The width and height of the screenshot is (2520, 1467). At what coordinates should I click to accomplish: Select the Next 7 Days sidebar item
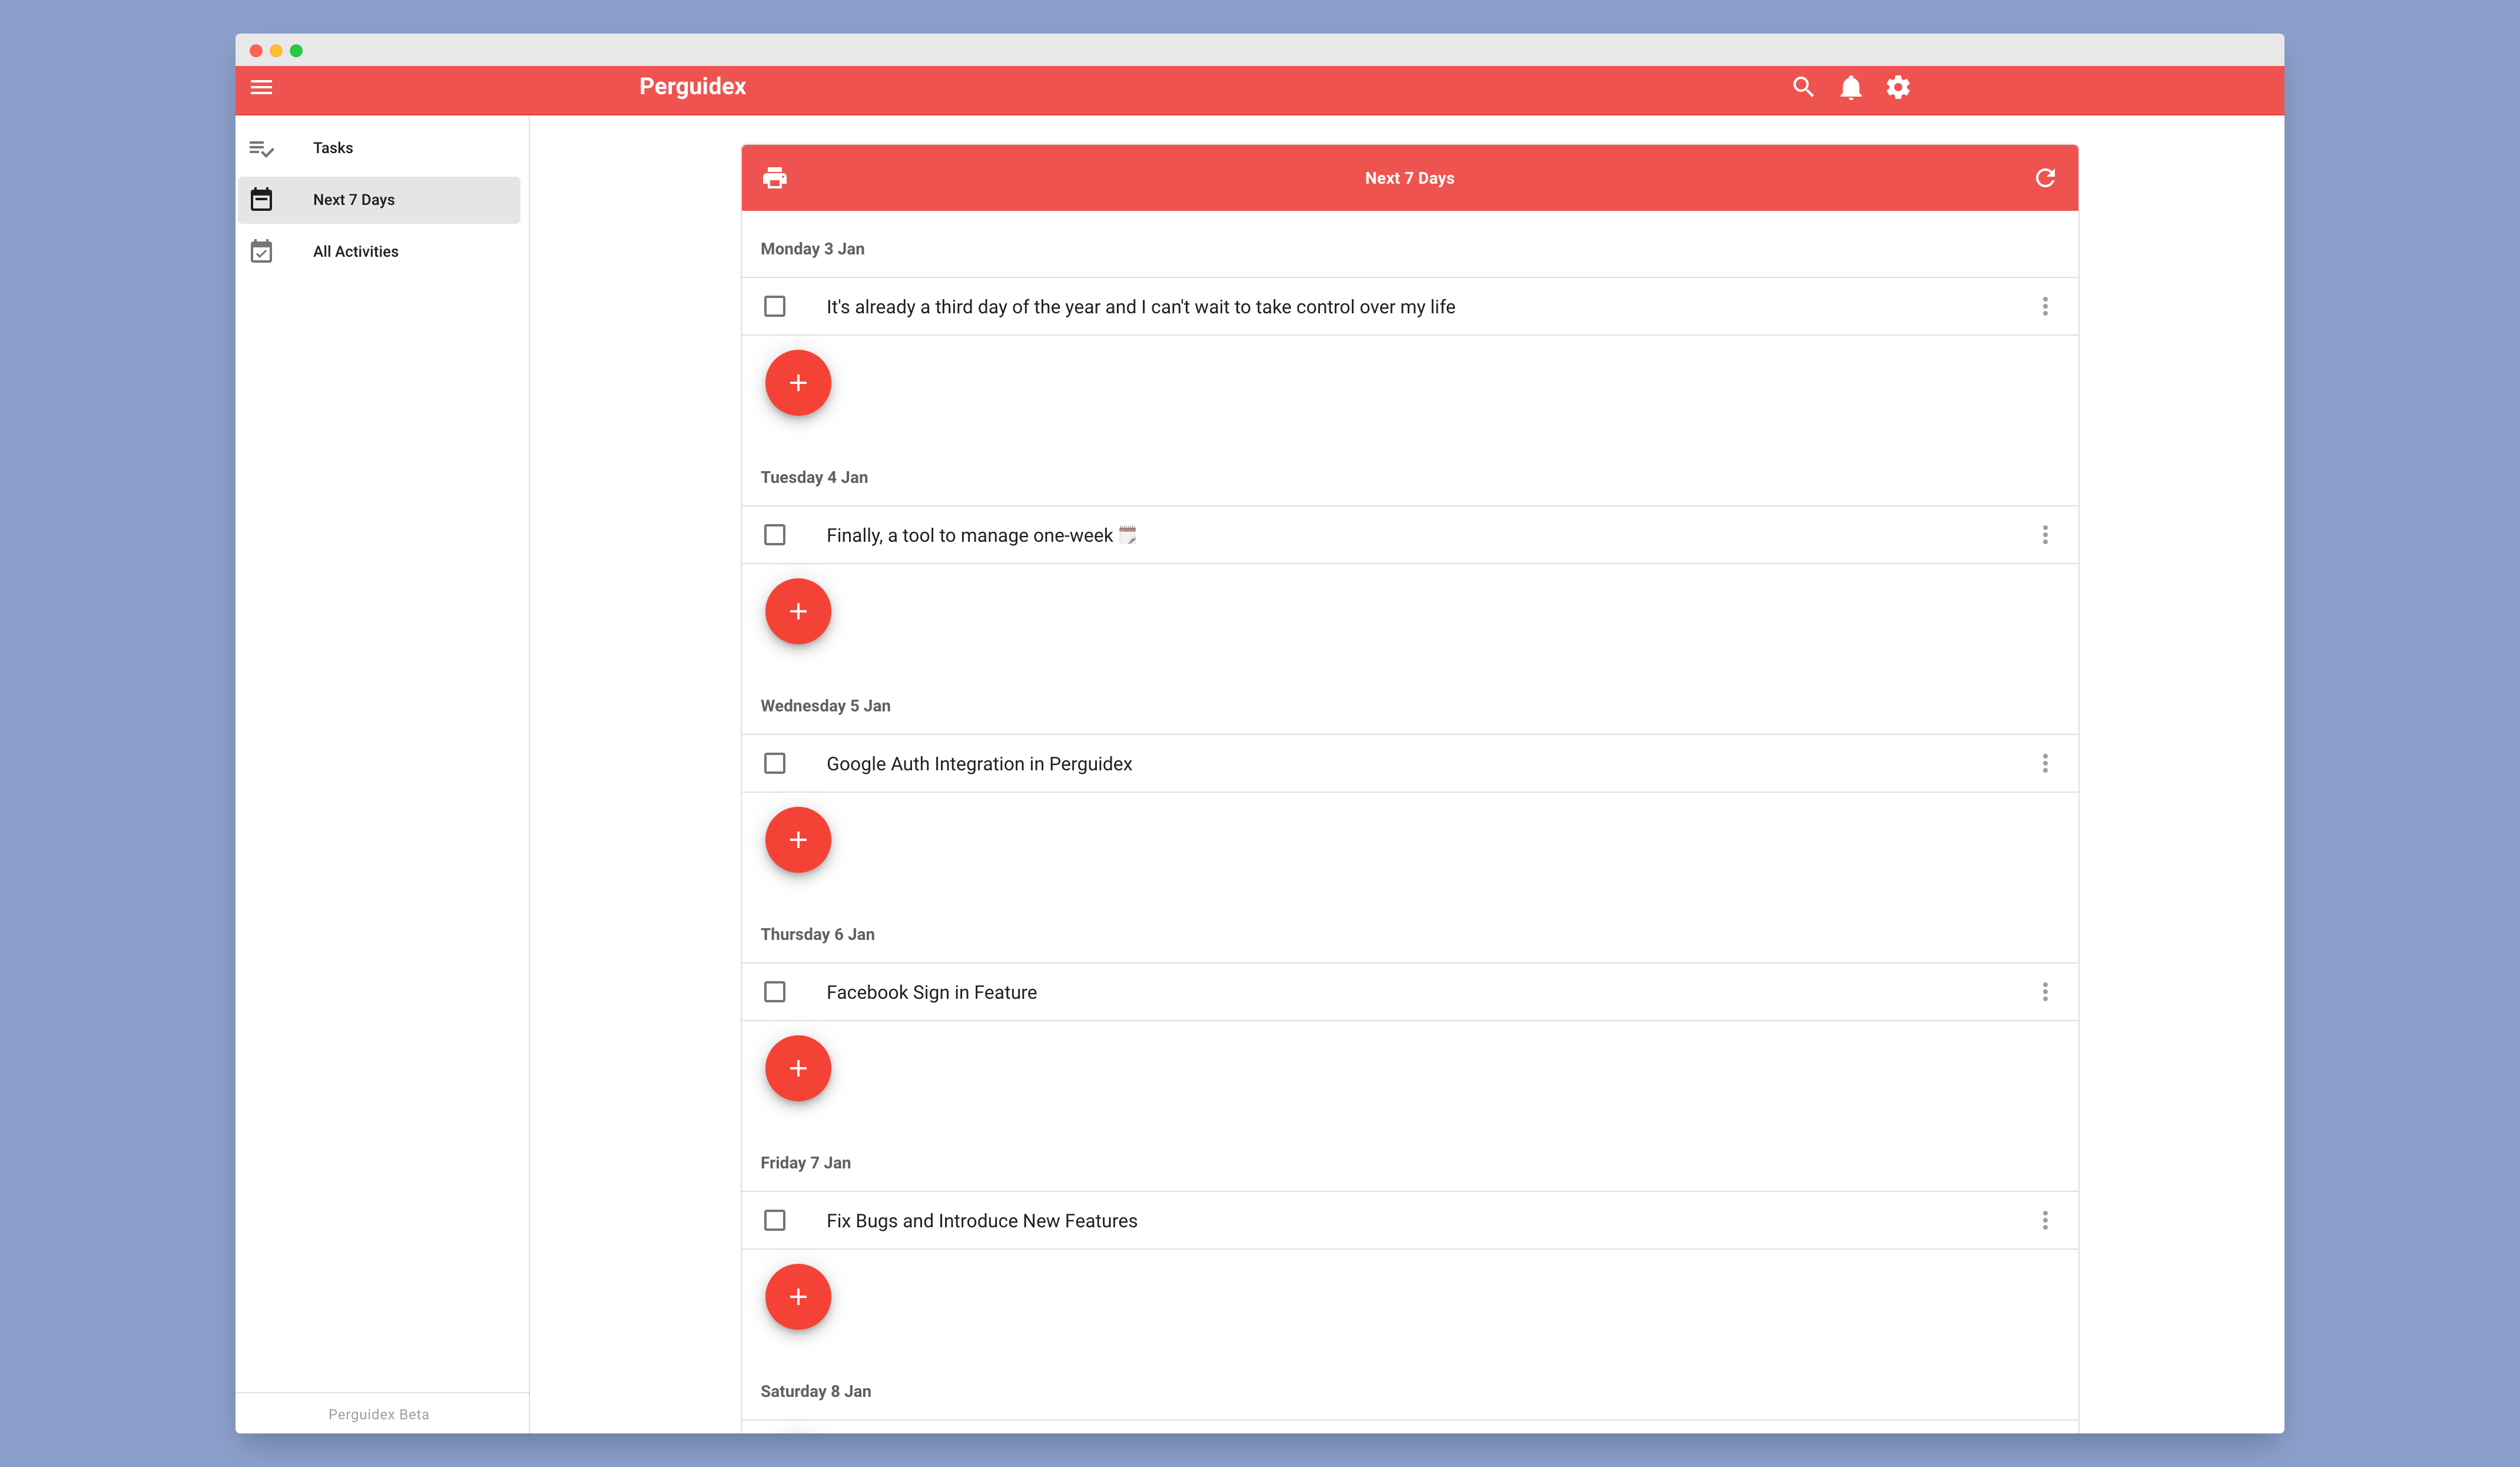[x=354, y=200]
